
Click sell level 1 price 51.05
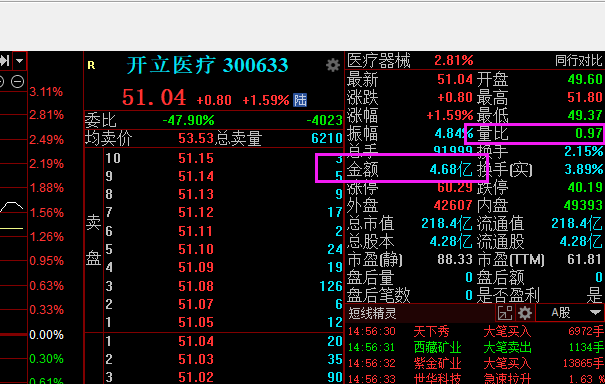196,322
